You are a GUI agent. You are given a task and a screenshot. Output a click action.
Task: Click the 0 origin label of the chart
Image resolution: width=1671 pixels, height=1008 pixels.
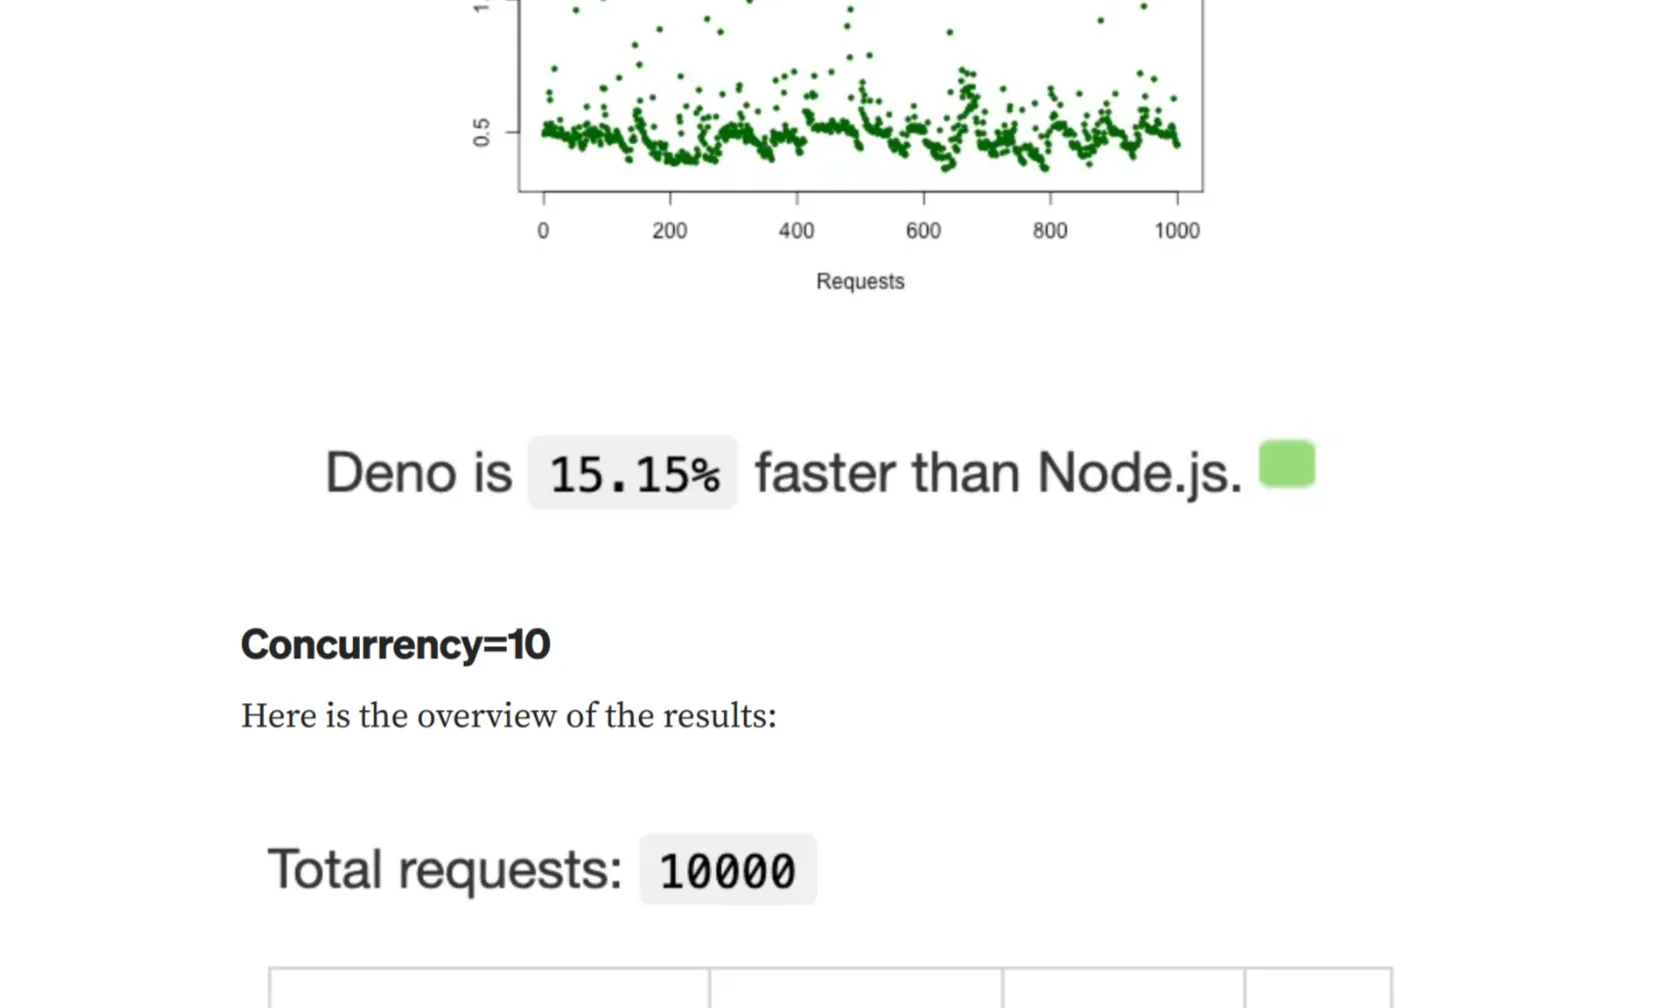[x=543, y=230]
